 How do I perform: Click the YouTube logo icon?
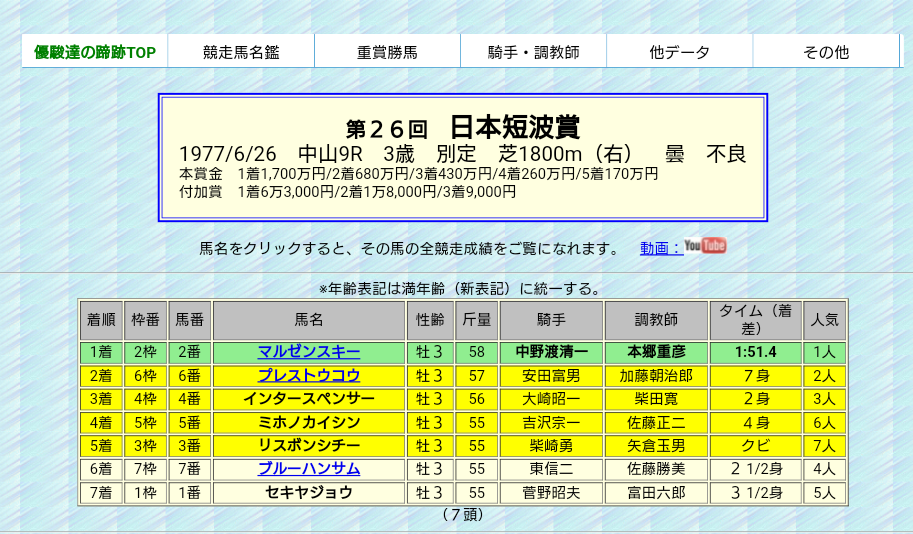click(x=705, y=246)
